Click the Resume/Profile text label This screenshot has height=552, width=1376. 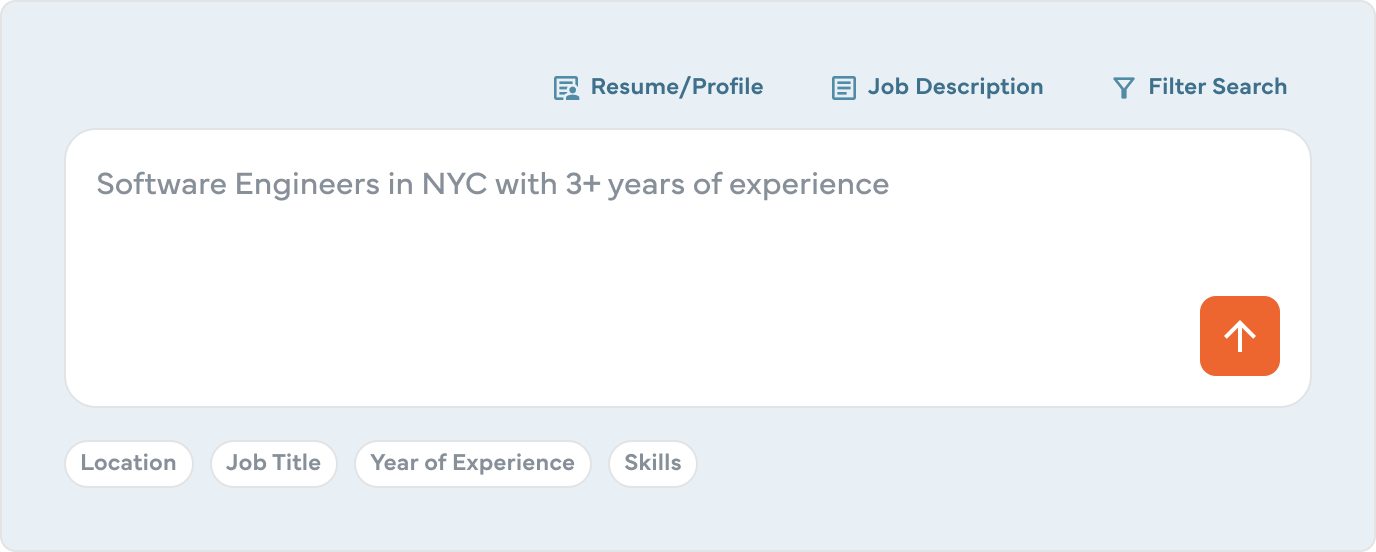[x=677, y=87]
